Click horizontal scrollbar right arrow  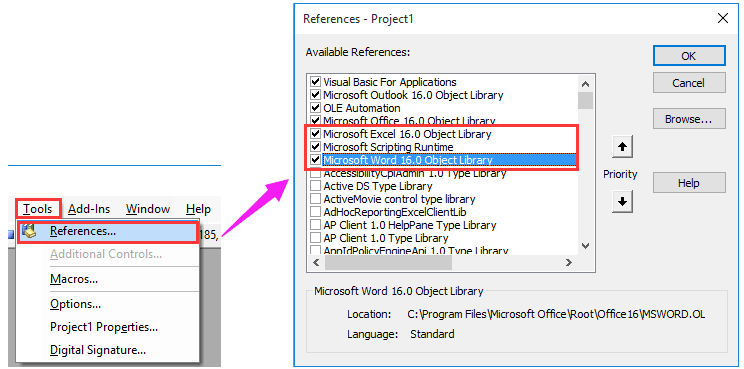pyautogui.click(x=568, y=262)
